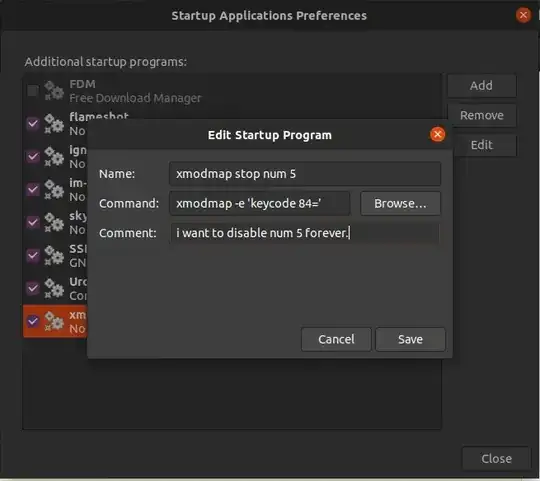Toggle the checkbox in the 'im-' row
This screenshot has width=540, height=481.
[33, 189]
